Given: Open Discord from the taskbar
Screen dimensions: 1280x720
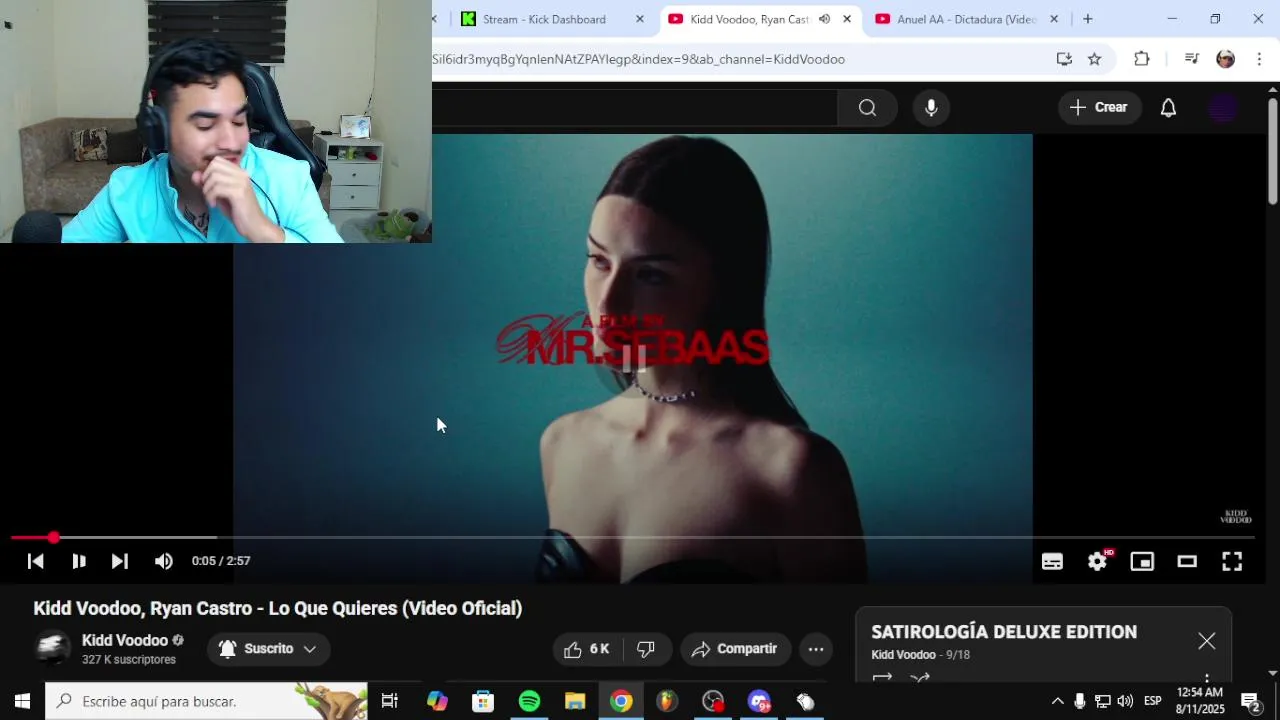Looking at the screenshot, I should point(759,701).
